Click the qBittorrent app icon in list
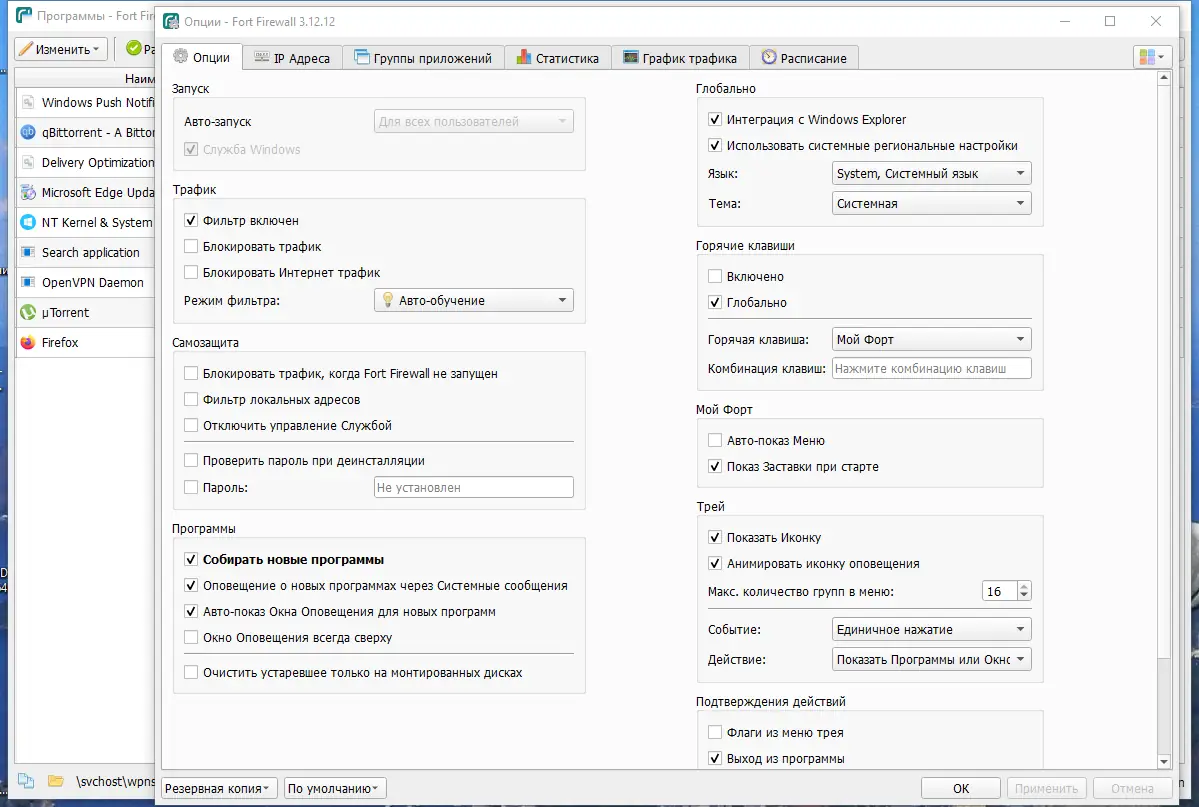 28,132
